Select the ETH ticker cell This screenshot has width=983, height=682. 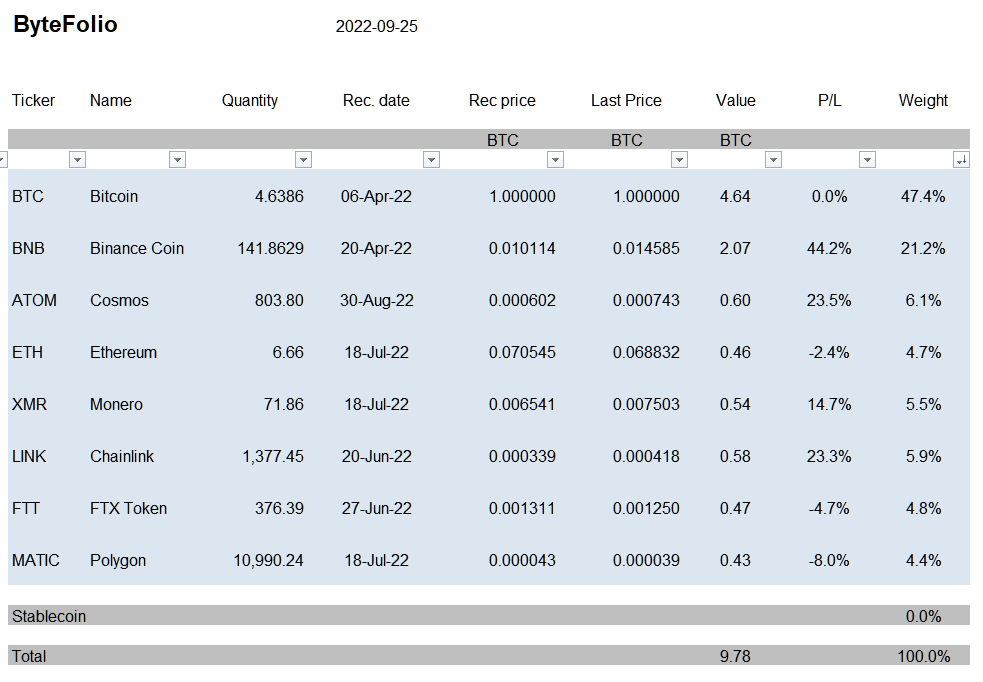tap(28, 352)
